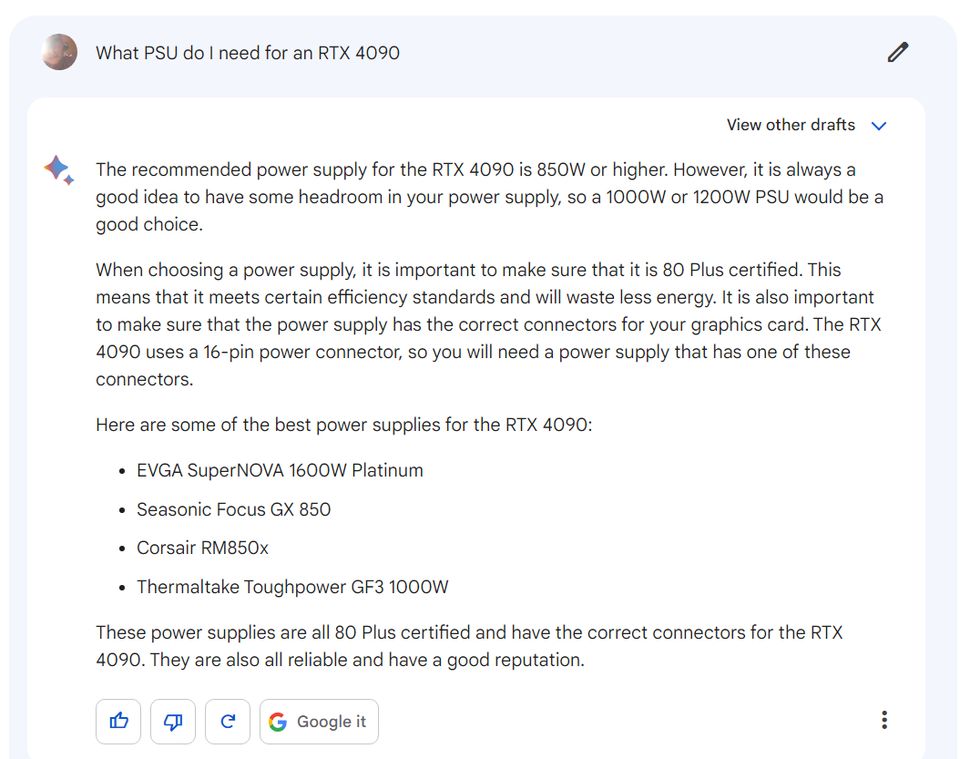Click the EVGA SuperNOVA 1600W Platinum list item
Viewport: 970px width, 759px height.
click(280, 470)
